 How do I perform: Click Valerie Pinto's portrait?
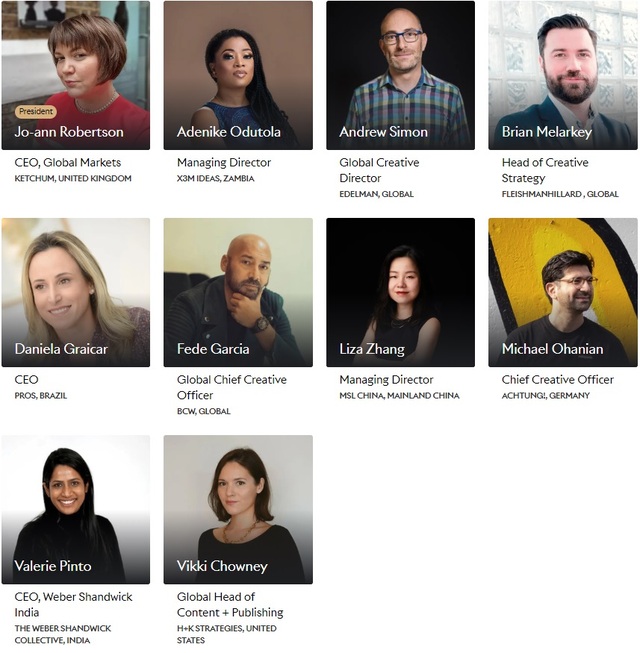pos(76,510)
